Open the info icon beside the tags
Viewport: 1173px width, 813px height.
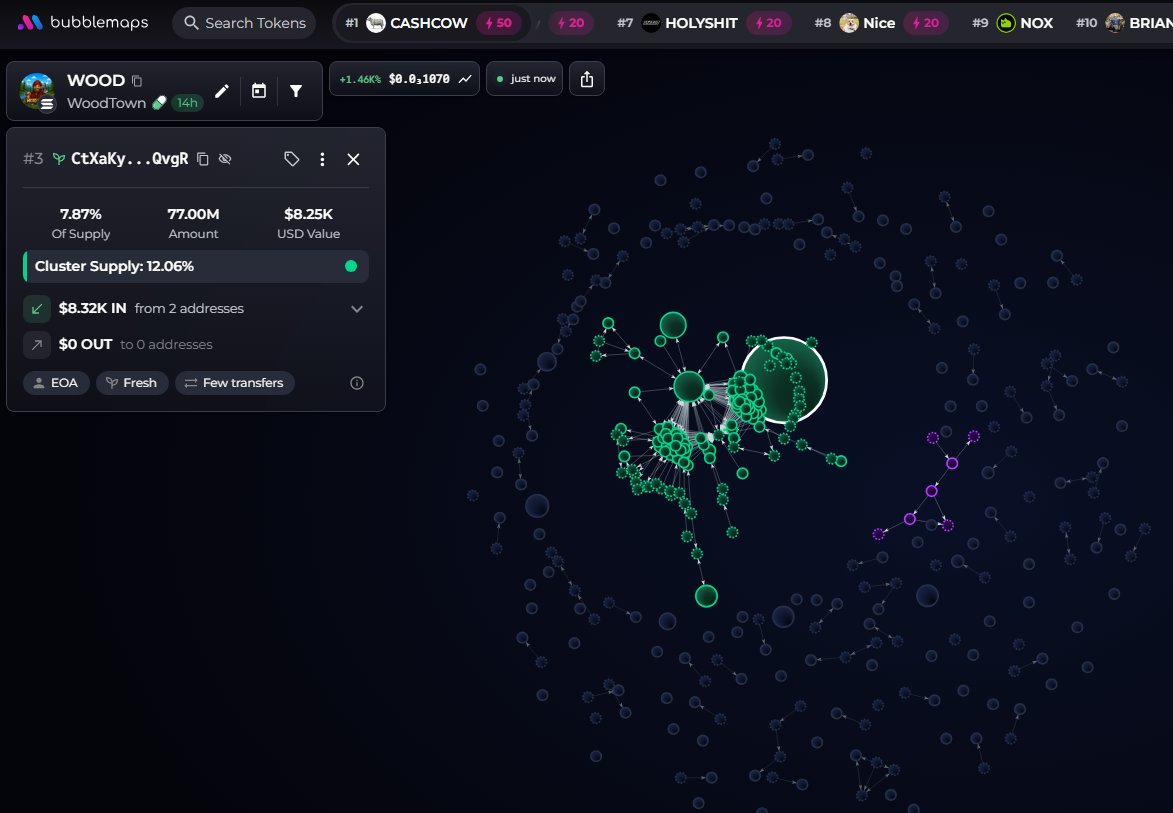point(357,383)
